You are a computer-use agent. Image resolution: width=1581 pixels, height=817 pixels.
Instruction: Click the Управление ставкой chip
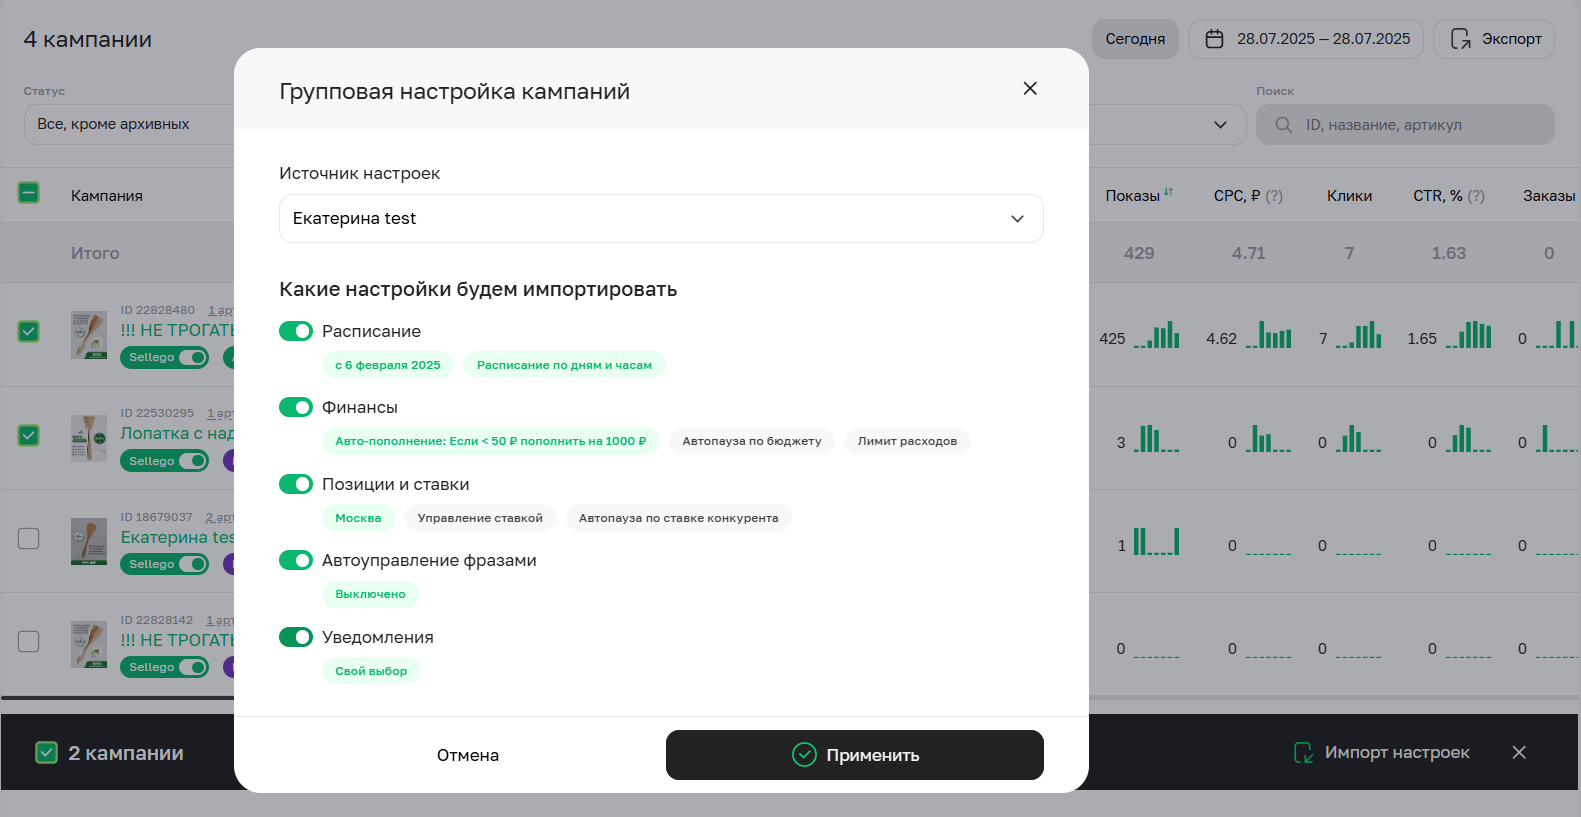click(480, 518)
